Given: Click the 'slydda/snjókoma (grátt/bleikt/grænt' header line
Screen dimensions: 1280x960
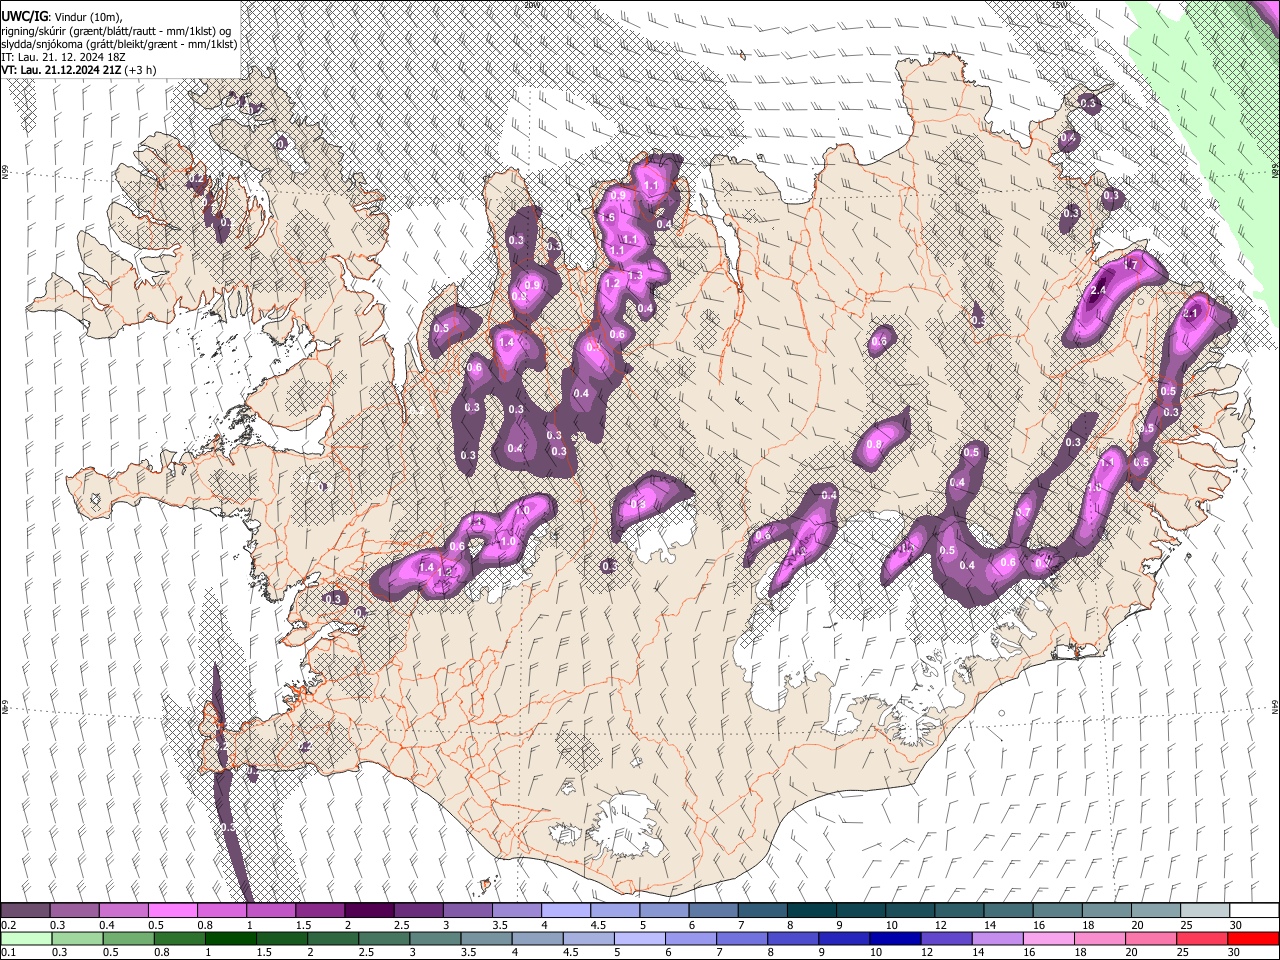Looking at the screenshot, I should coord(119,44).
